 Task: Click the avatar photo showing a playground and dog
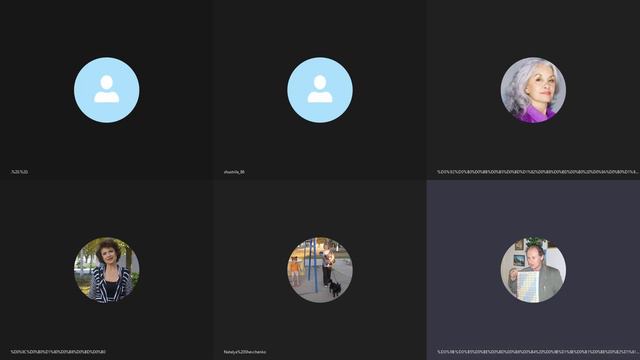coord(320,270)
